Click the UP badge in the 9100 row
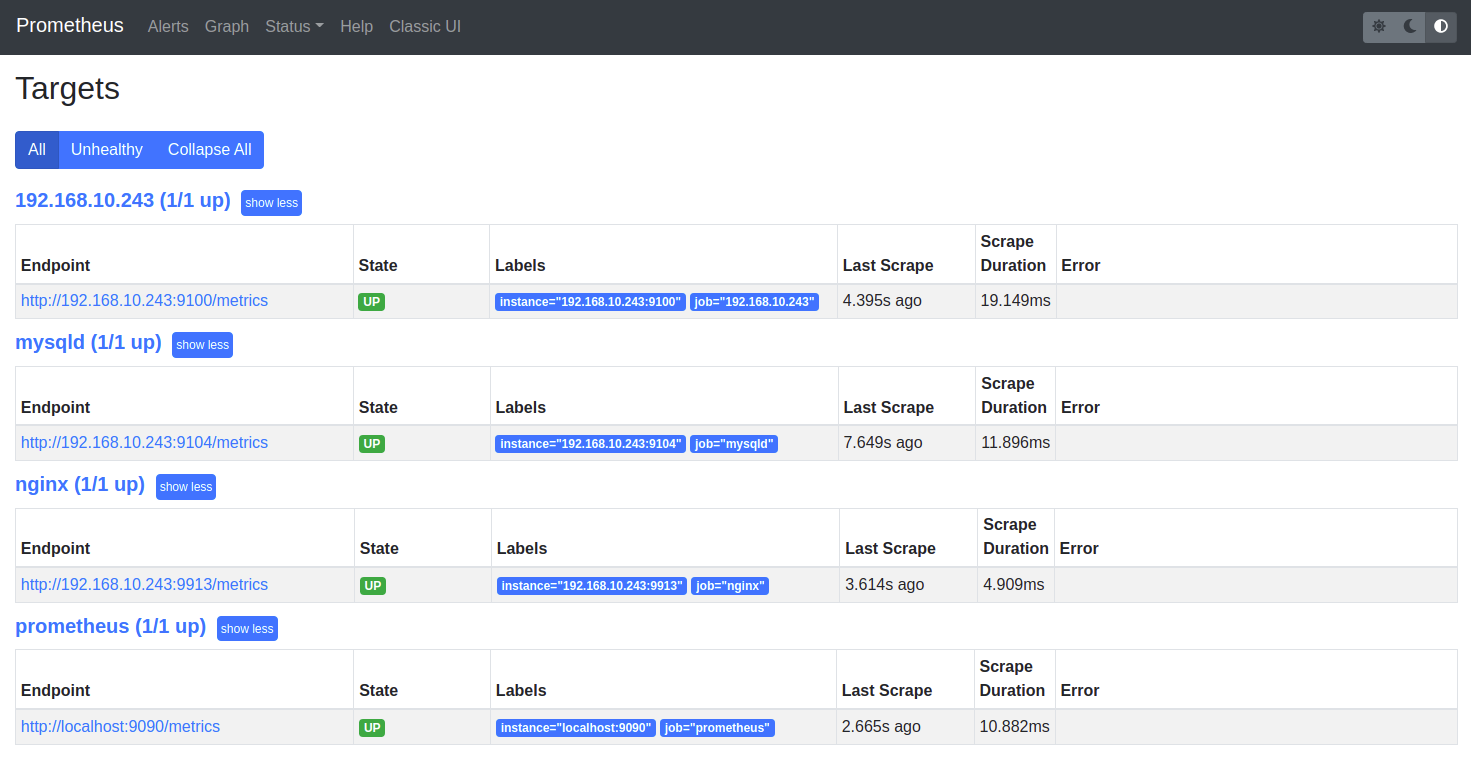 pyautogui.click(x=372, y=302)
